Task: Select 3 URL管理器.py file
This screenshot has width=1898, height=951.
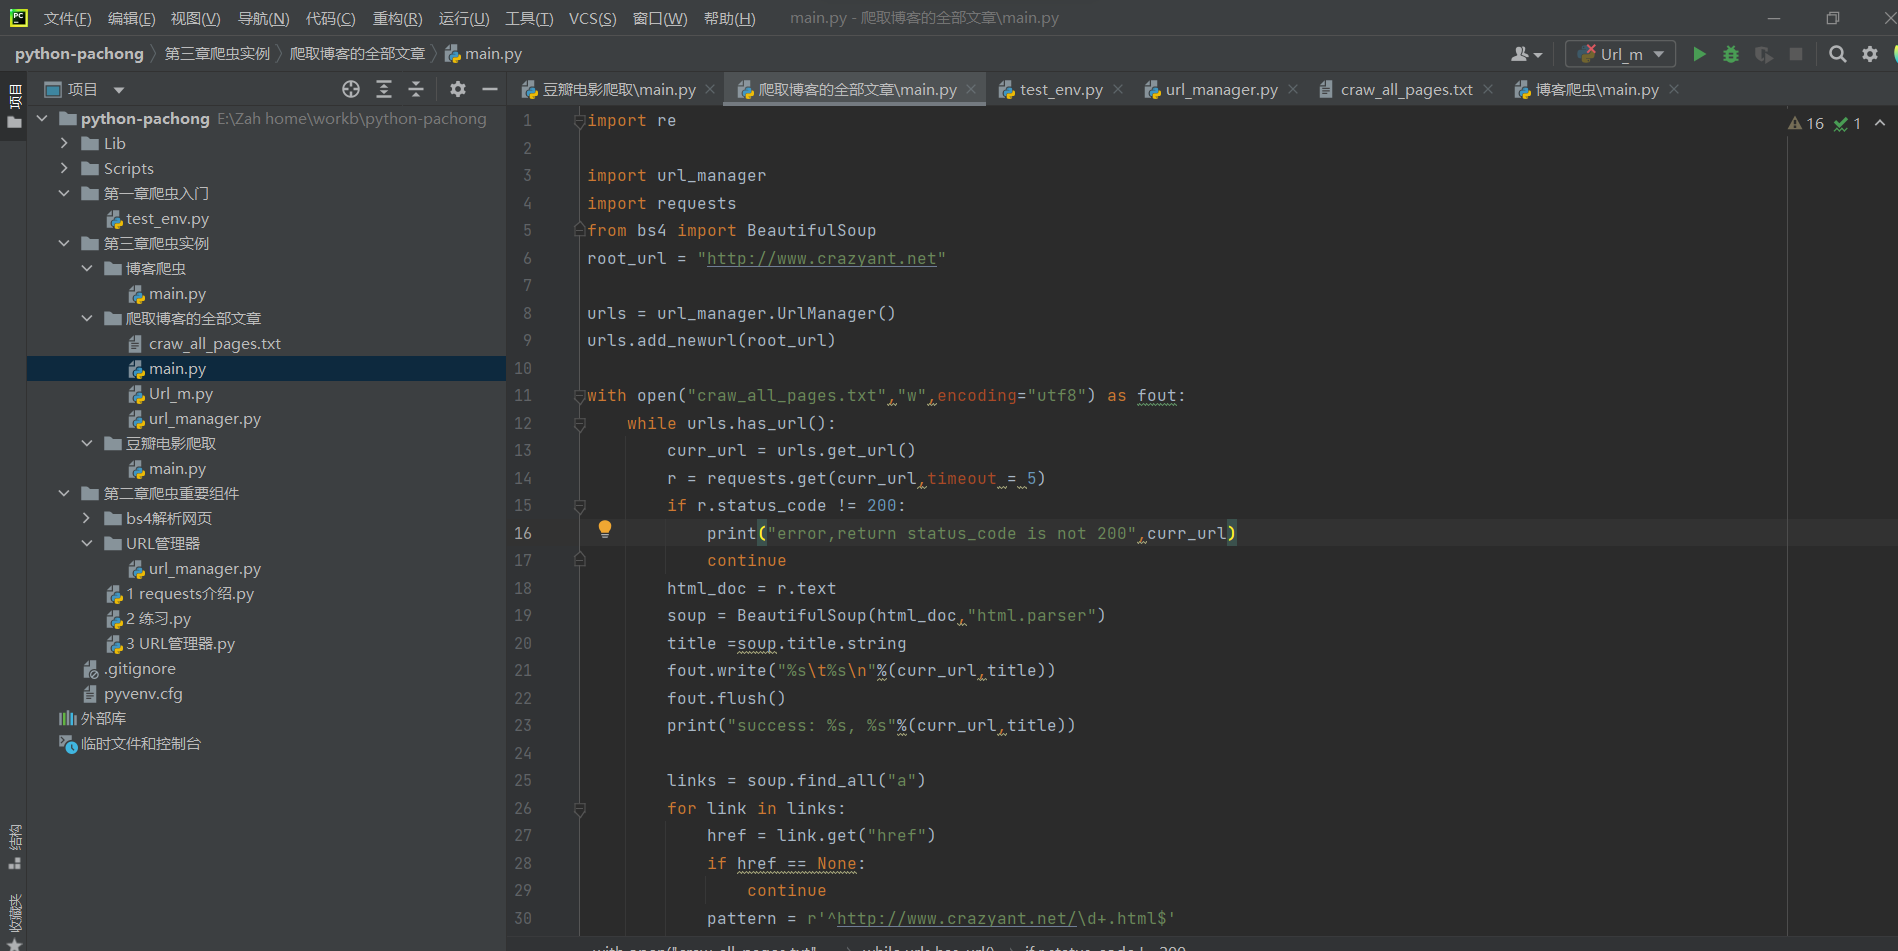Action: point(181,643)
